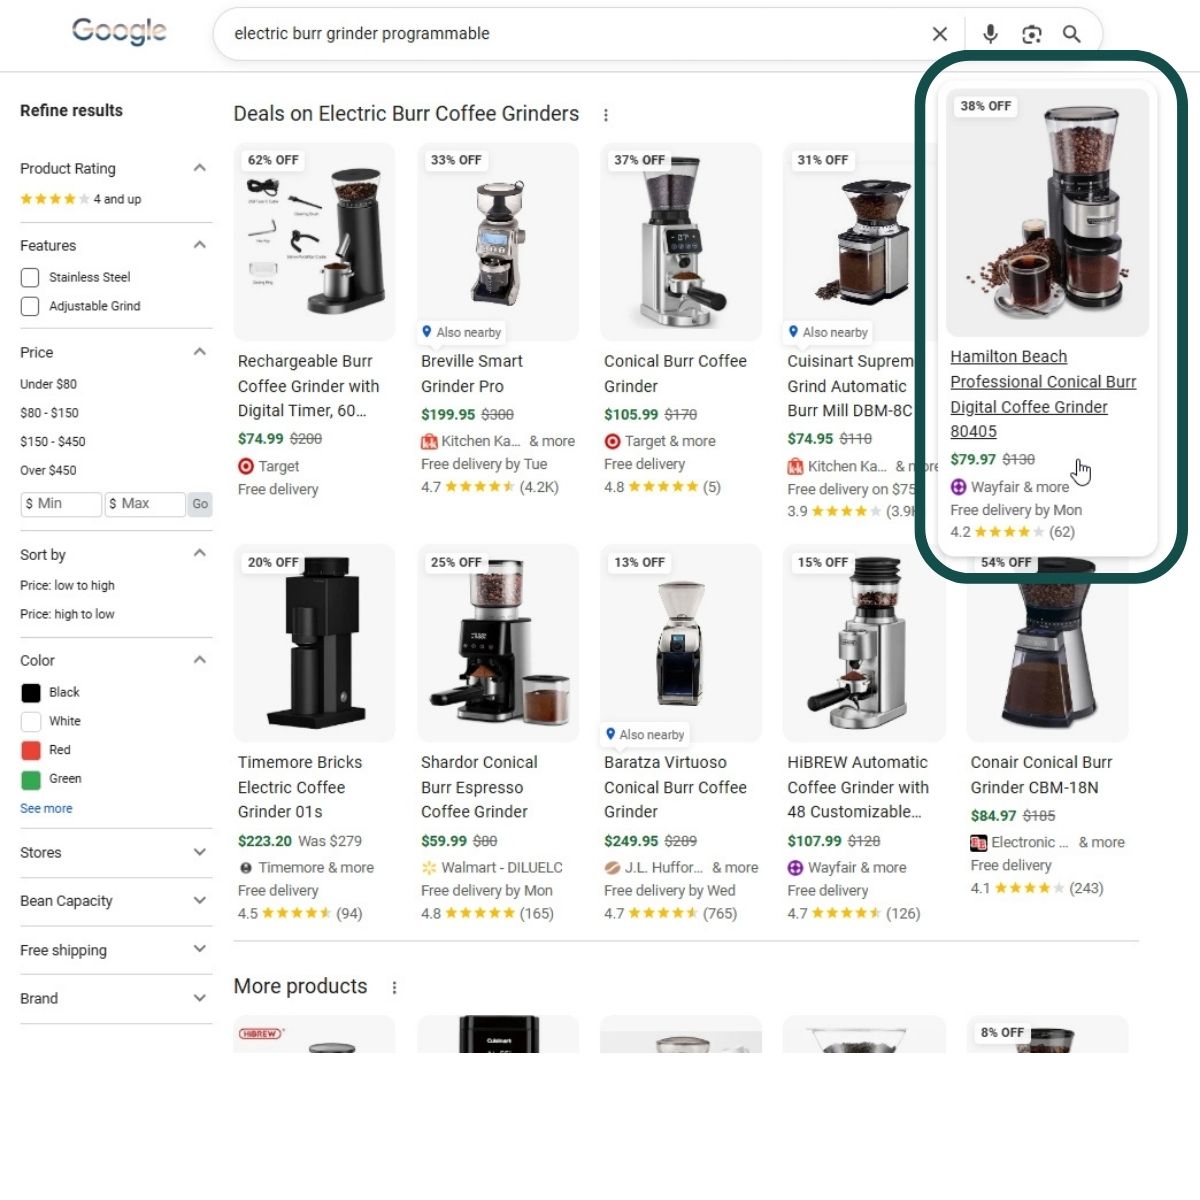Open more options next to More products
This screenshot has height=1200, width=1200.
[394, 987]
